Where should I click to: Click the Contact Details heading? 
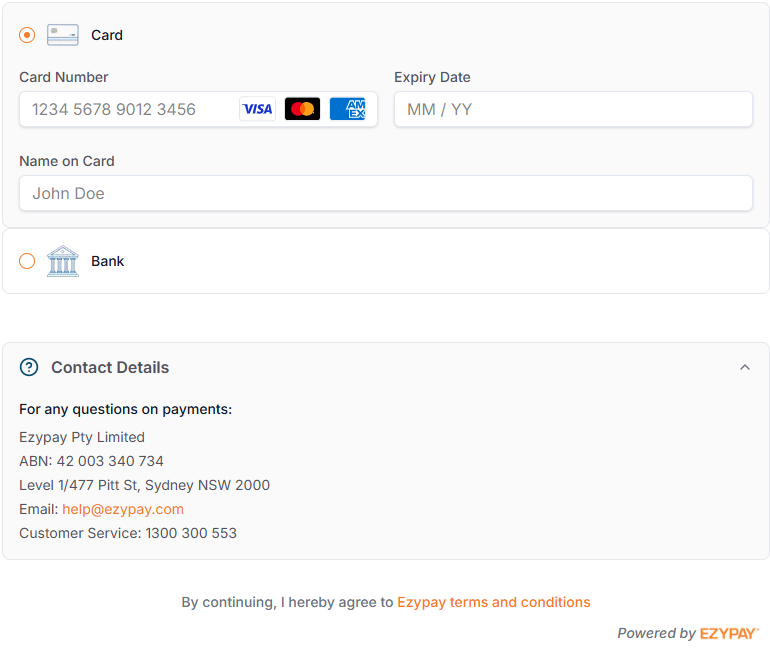(110, 367)
